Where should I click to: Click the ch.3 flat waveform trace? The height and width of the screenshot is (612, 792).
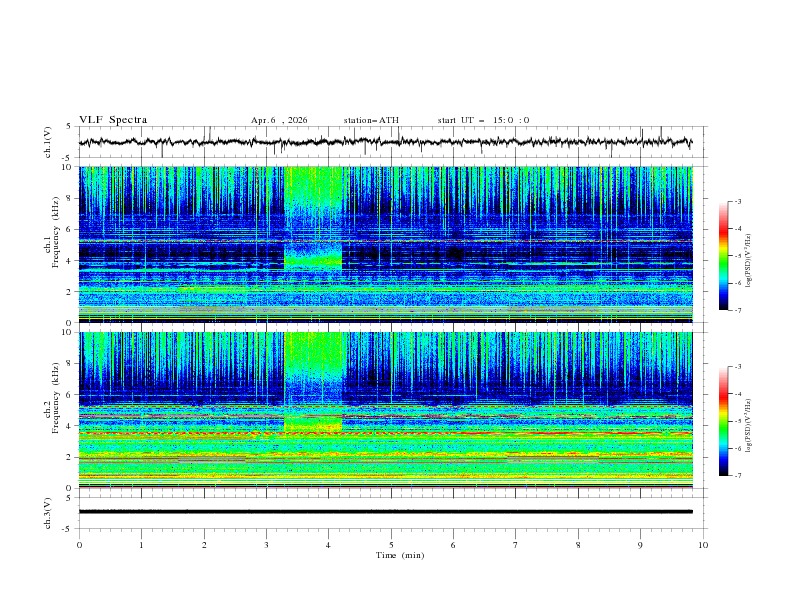[x=385, y=512]
